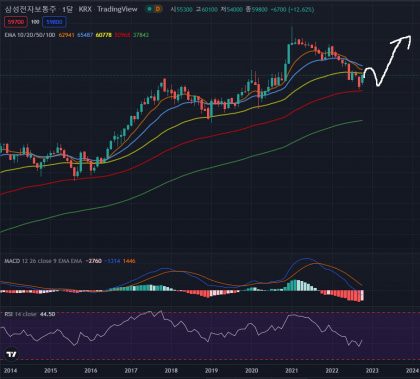Click the 2023 label on time axis
The width and height of the screenshot is (420, 379).
pyautogui.click(x=372, y=371)
